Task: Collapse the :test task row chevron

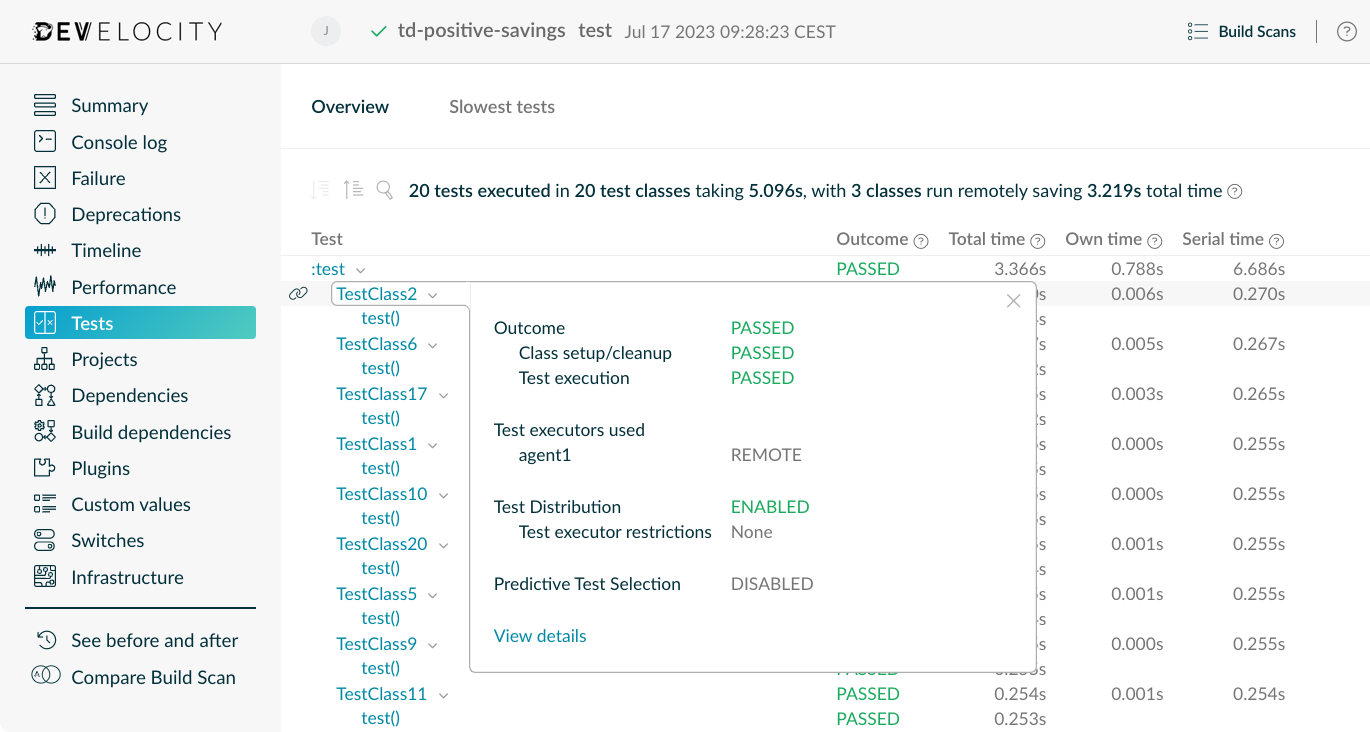Action: click(x=361, y=270)
